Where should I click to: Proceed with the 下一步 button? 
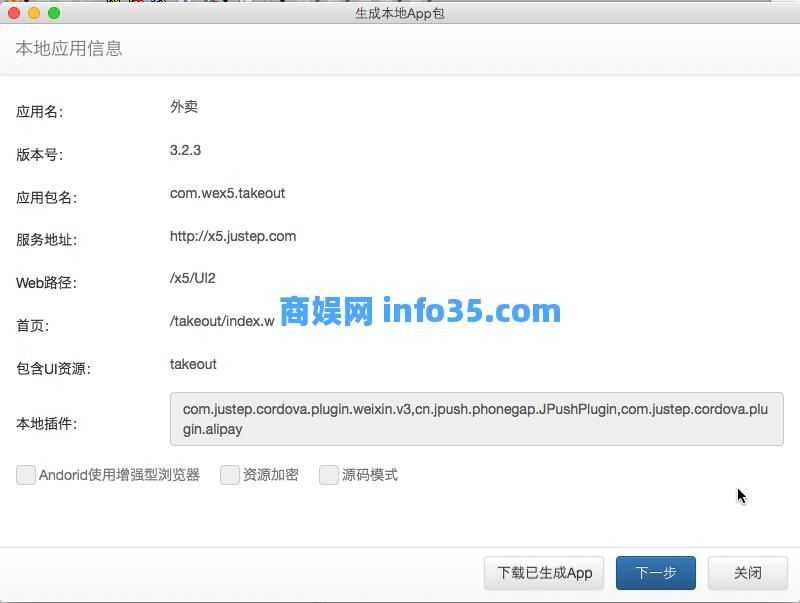pyautogui.click(x=656, y=573)
